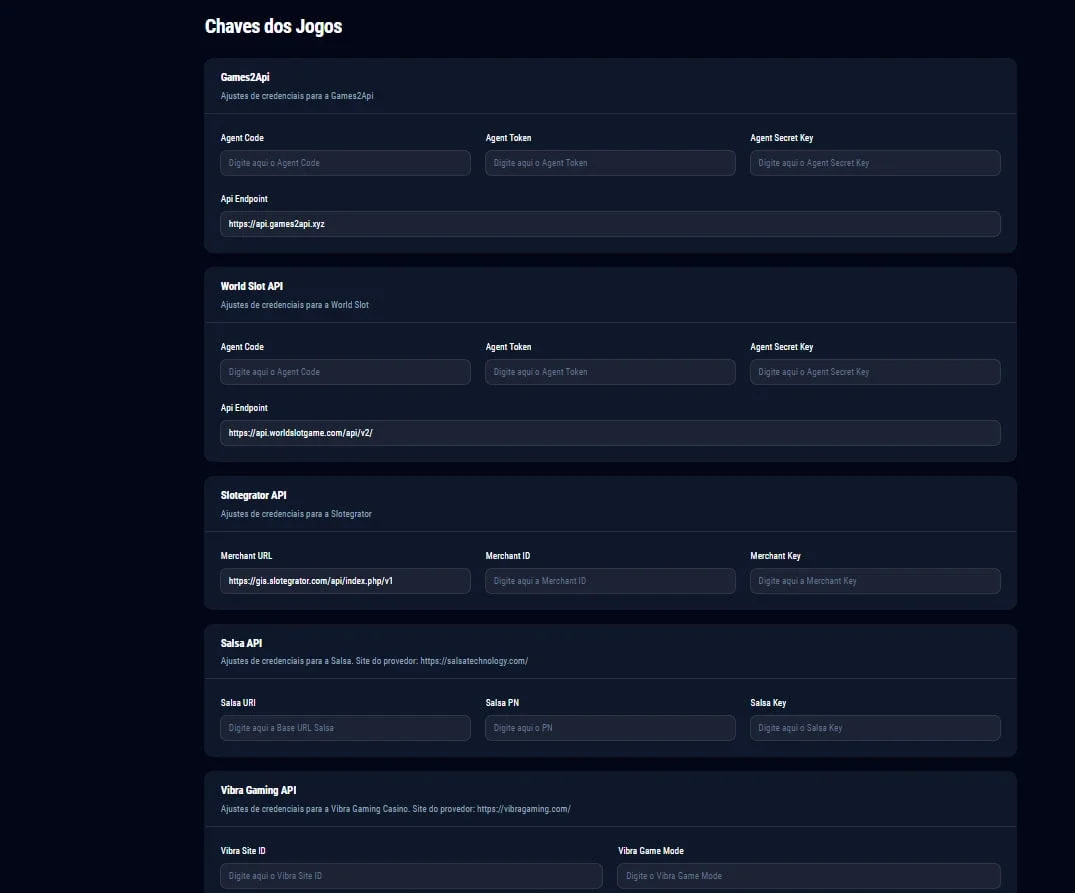This screenshot has height=893, width=1075.
Task: Focus the World Slot Agent Code field
Action: [x=345, y=372]
